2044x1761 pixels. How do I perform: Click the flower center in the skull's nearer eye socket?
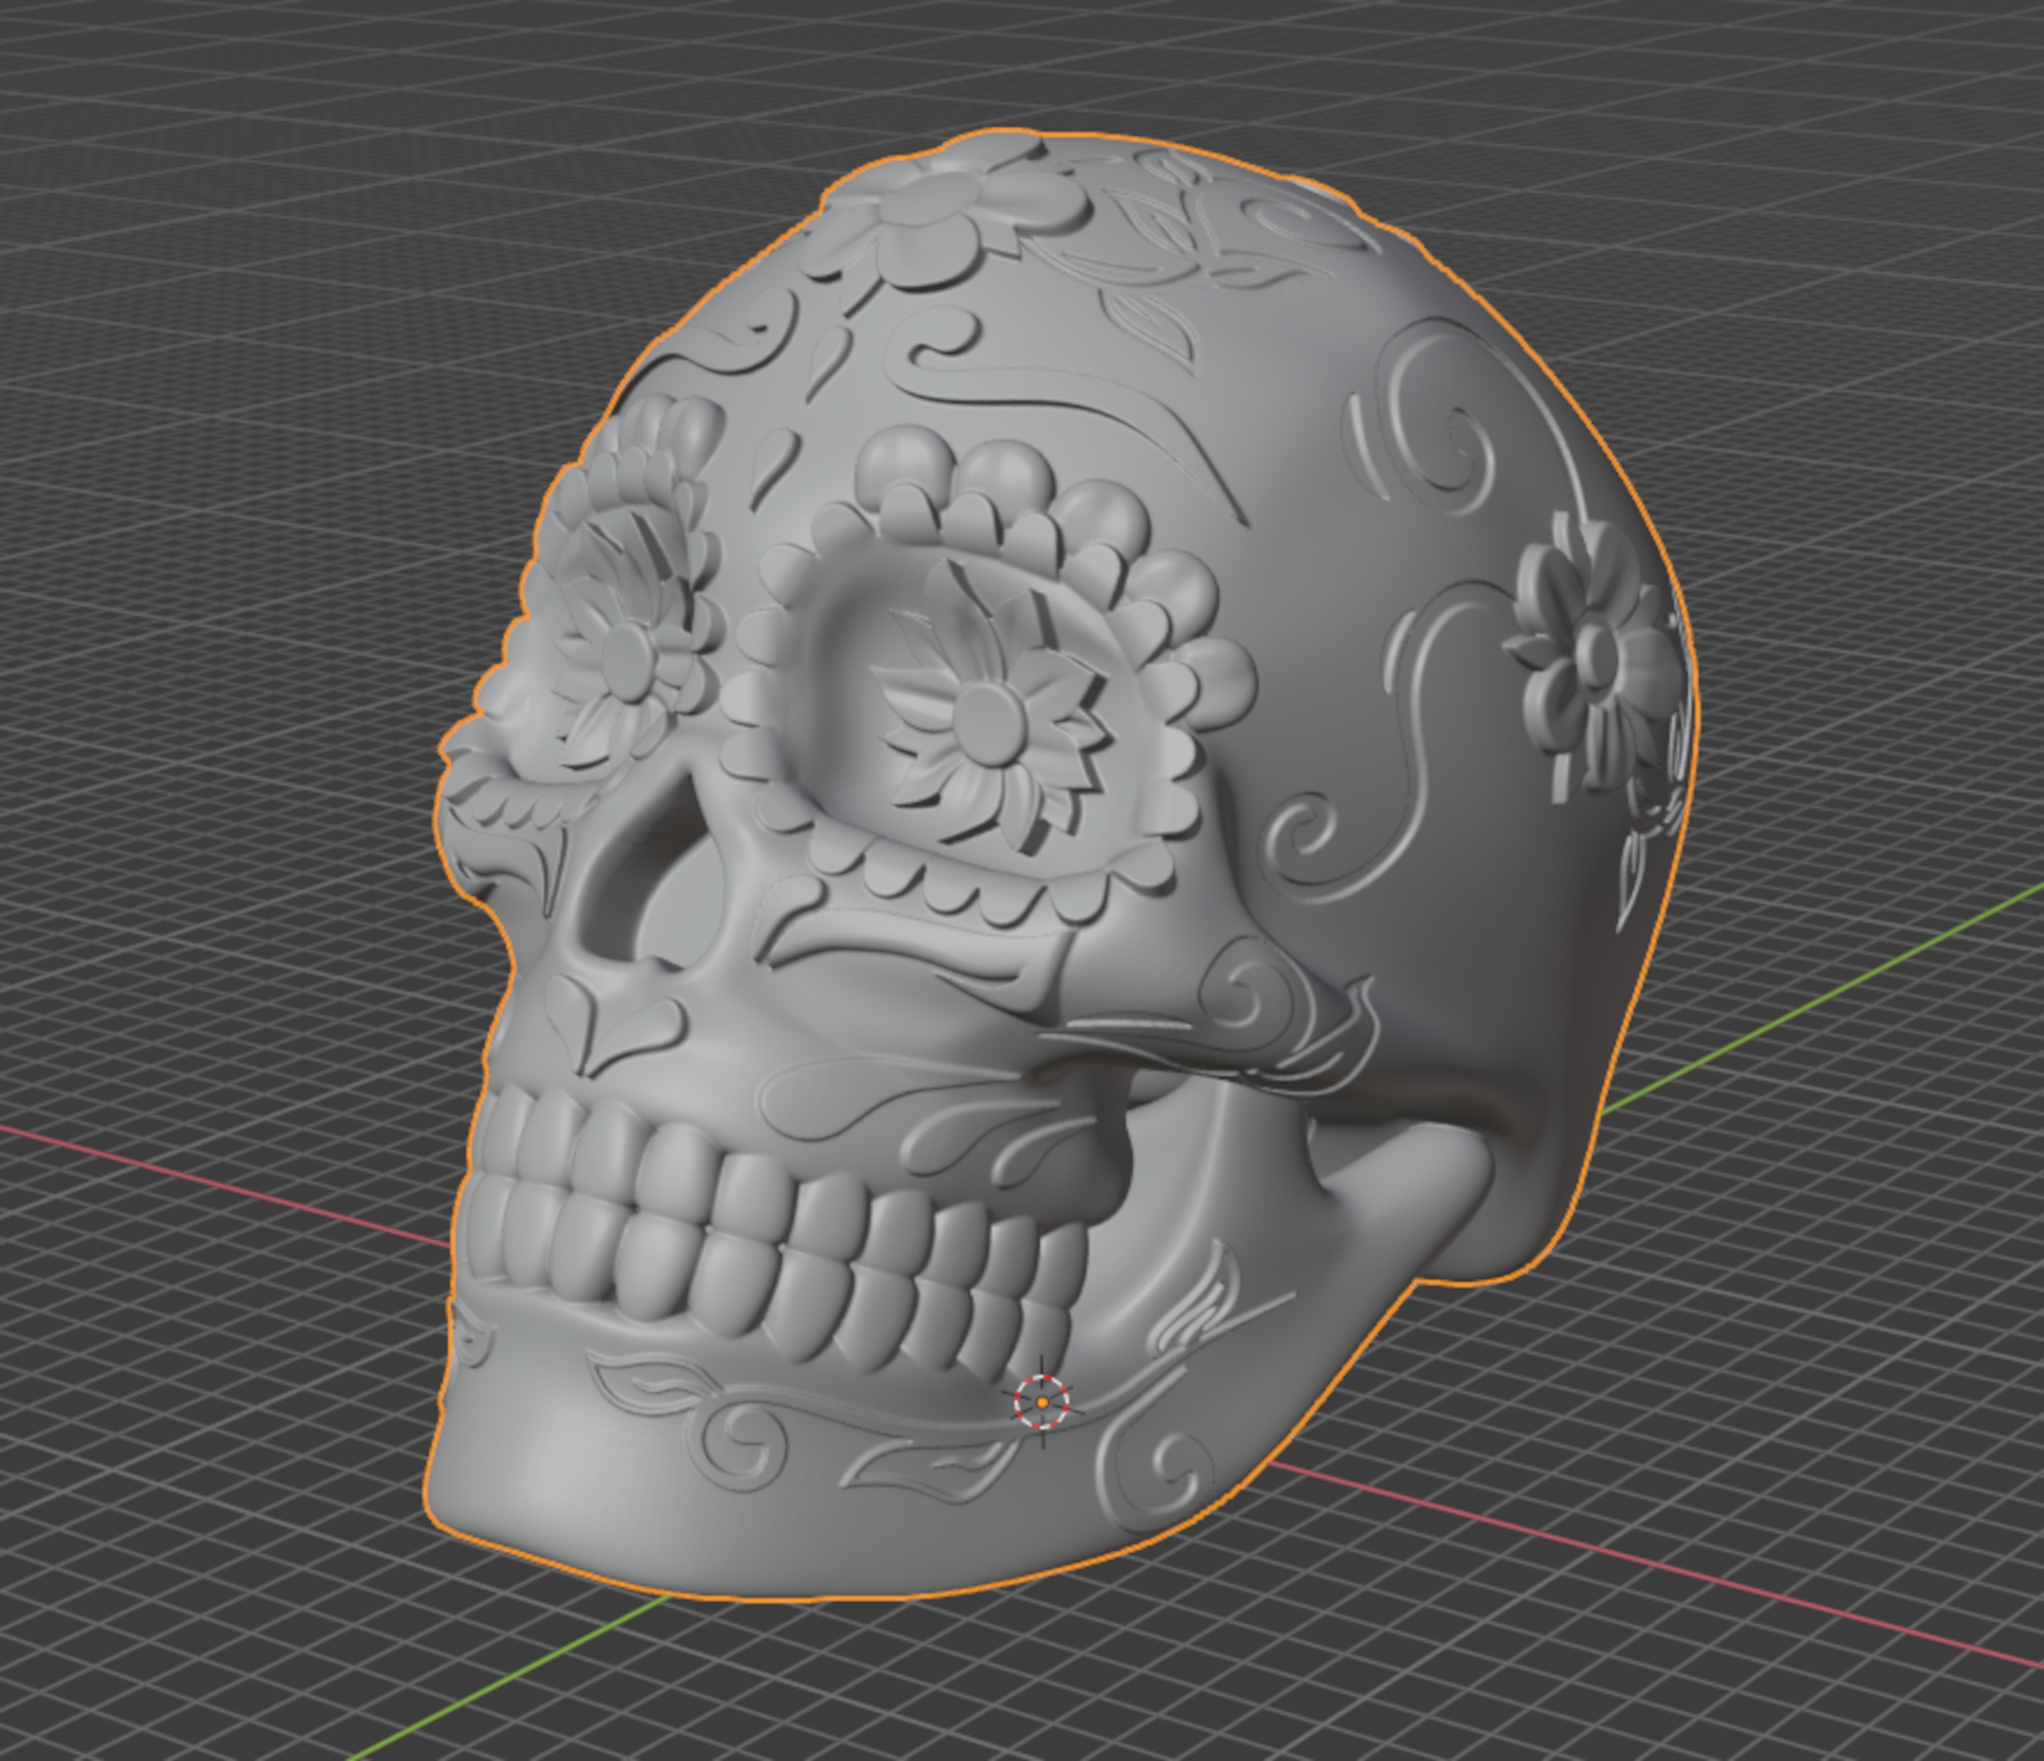pyautogui.click(x=990, y=722)
